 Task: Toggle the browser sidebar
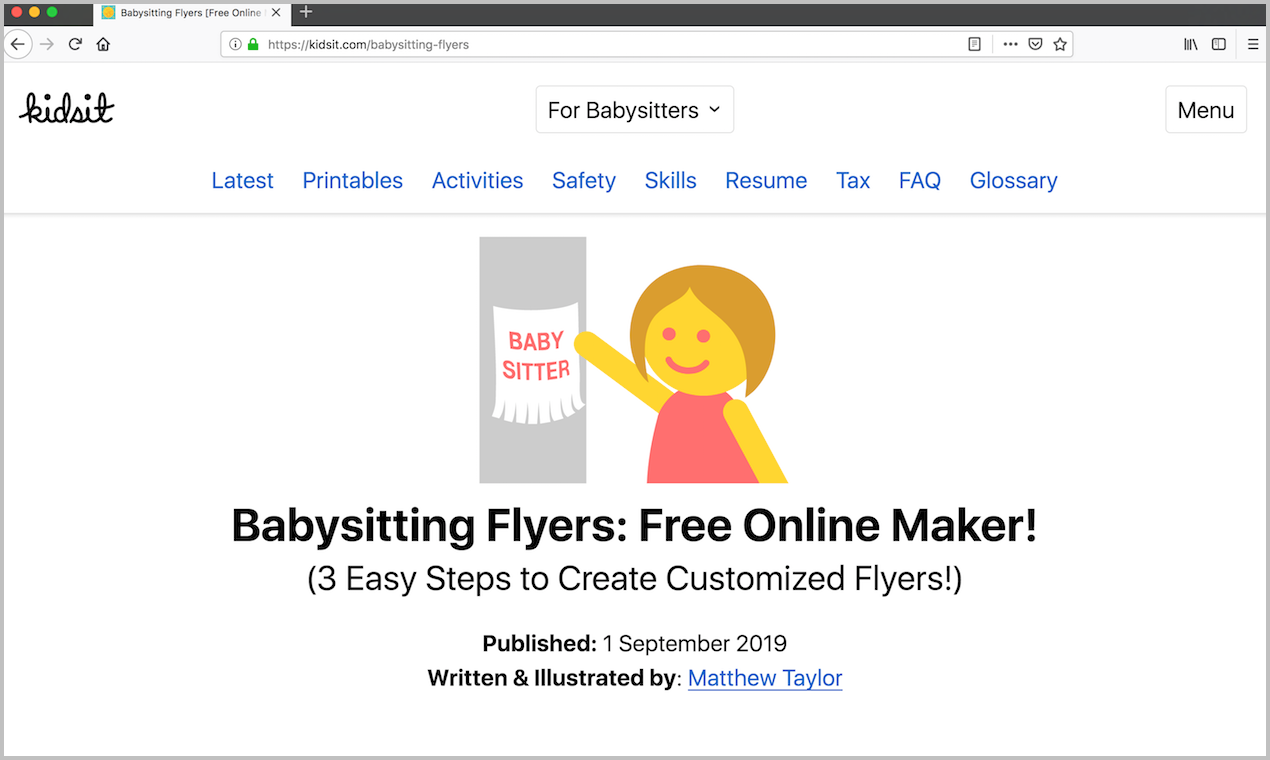1218,44
